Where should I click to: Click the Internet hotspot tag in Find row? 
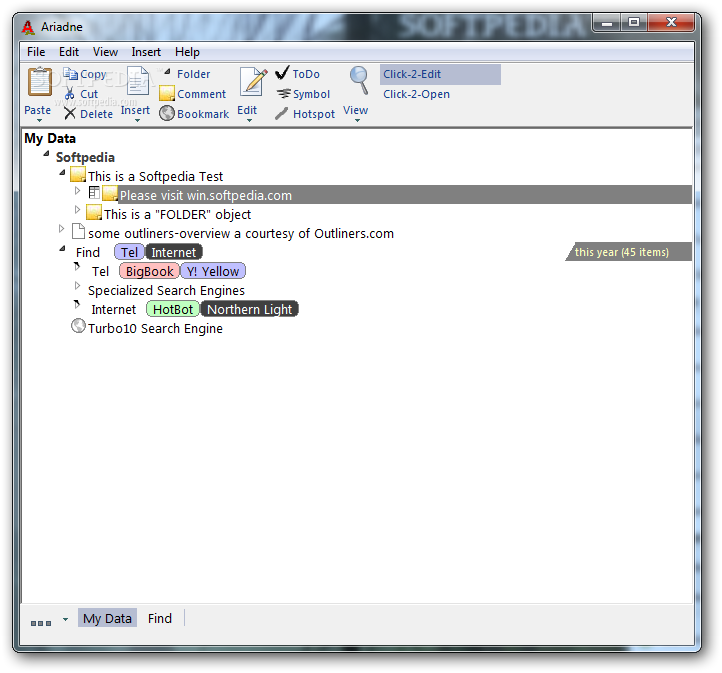174,252
